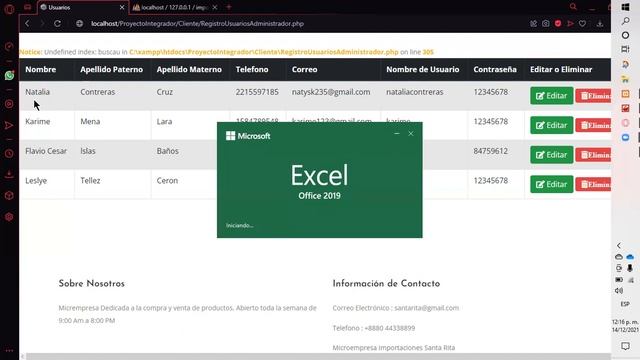
Task: Open Cortana circle on taskbar
Action: pyautogui.click(x=625, y=36)
